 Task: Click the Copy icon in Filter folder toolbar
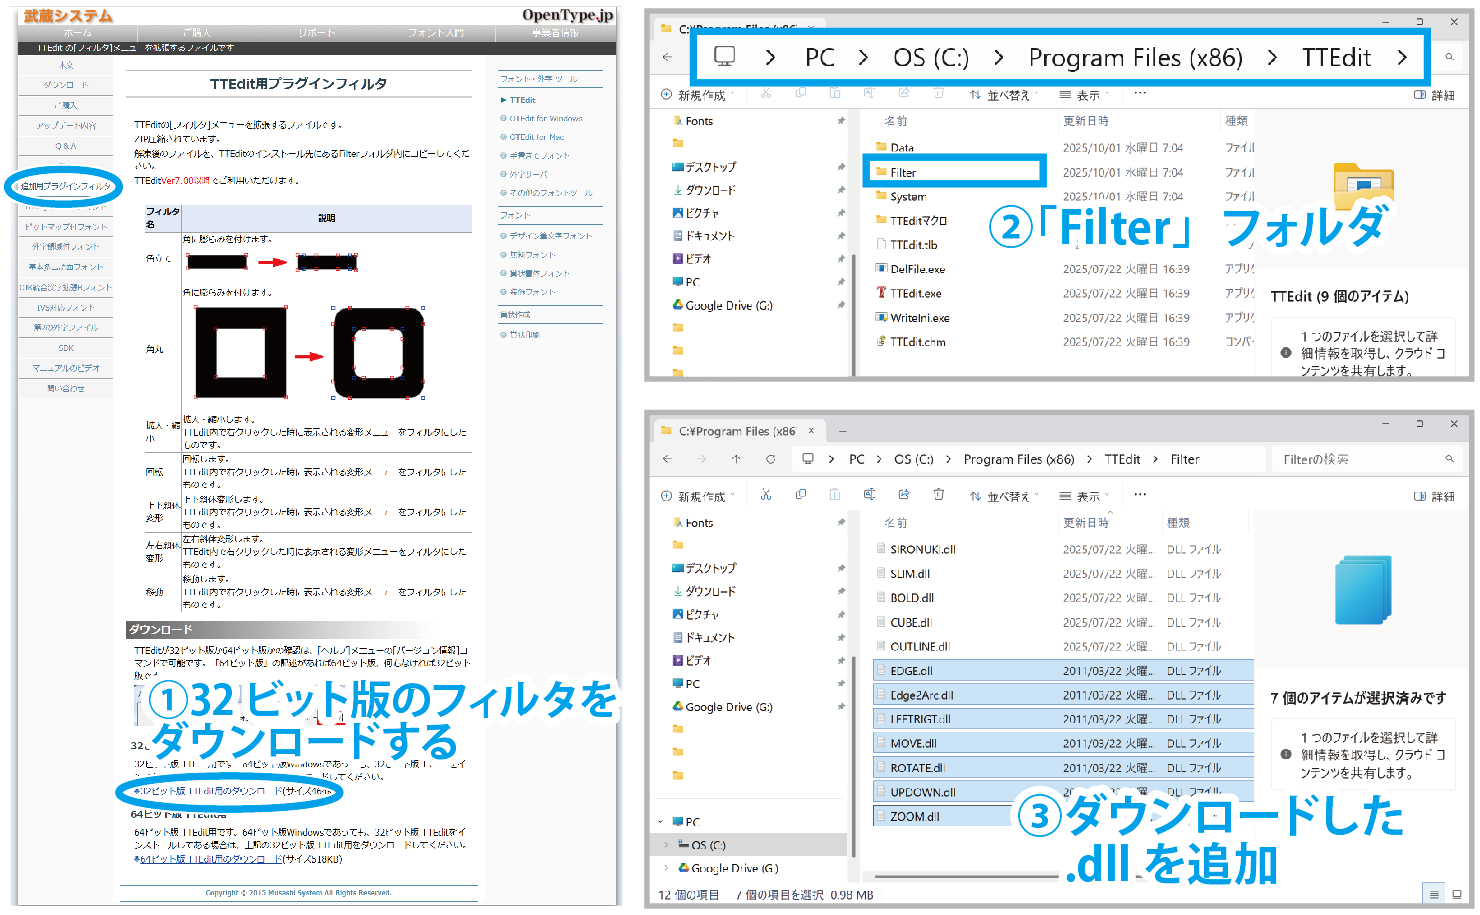coord(801,495)
